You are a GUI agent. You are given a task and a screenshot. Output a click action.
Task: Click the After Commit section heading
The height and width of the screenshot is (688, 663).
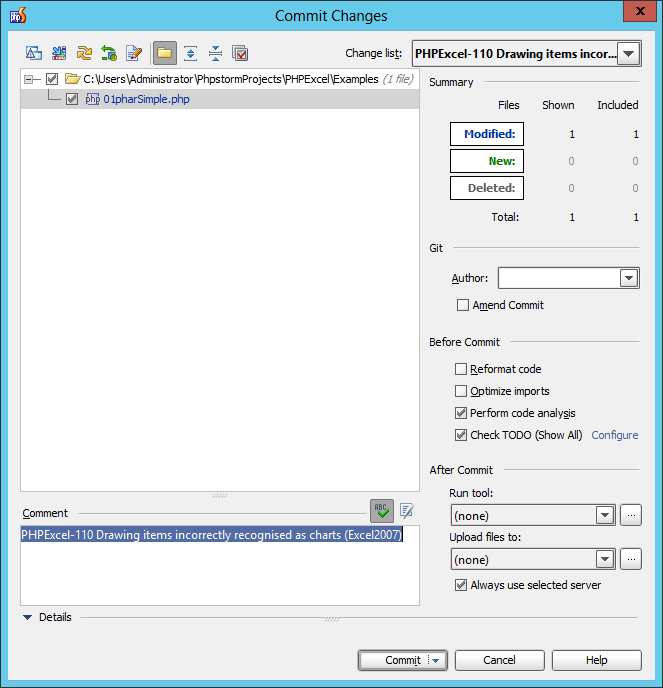[461, 470]
